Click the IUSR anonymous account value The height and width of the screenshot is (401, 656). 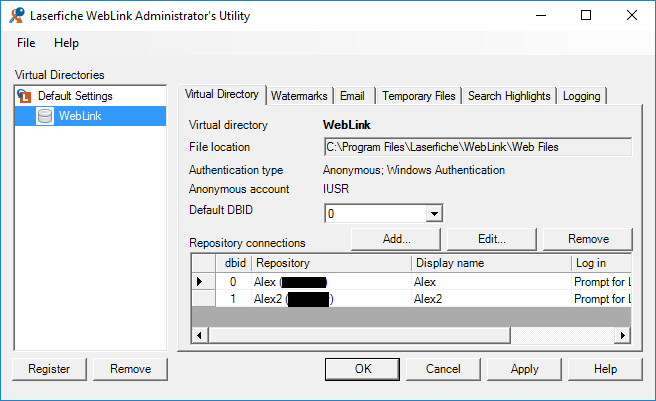click(336, 189)
